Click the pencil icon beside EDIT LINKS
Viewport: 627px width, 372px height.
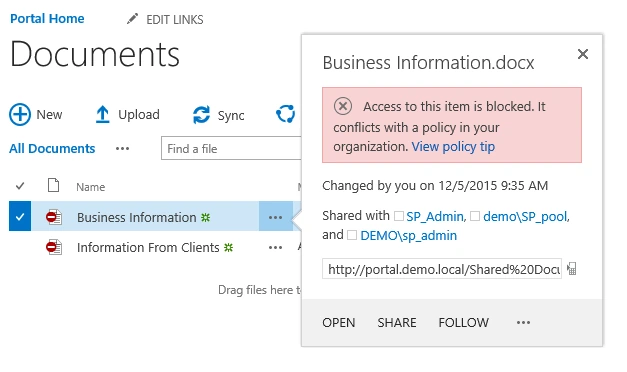pyautogui.click(x=132, y=19)
